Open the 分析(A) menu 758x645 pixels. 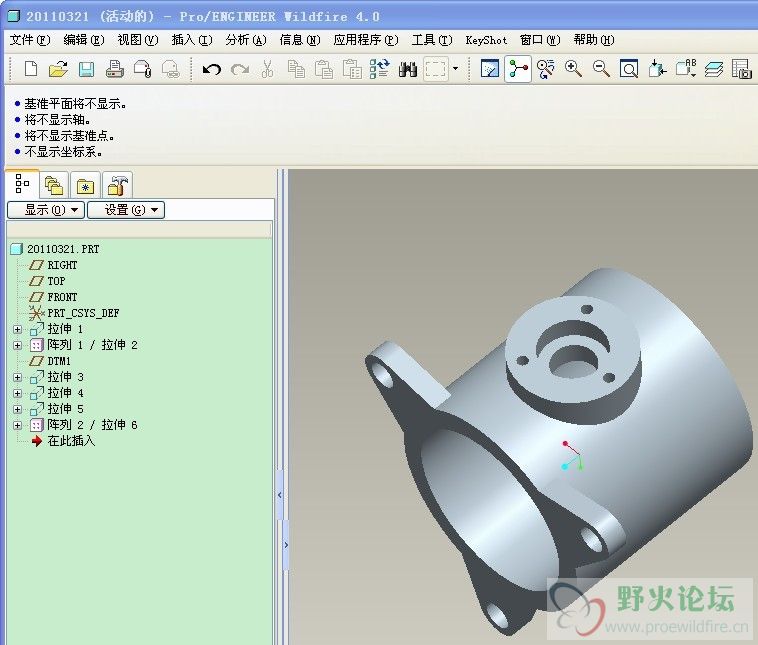pyautogui.click(x=246, y=40)
